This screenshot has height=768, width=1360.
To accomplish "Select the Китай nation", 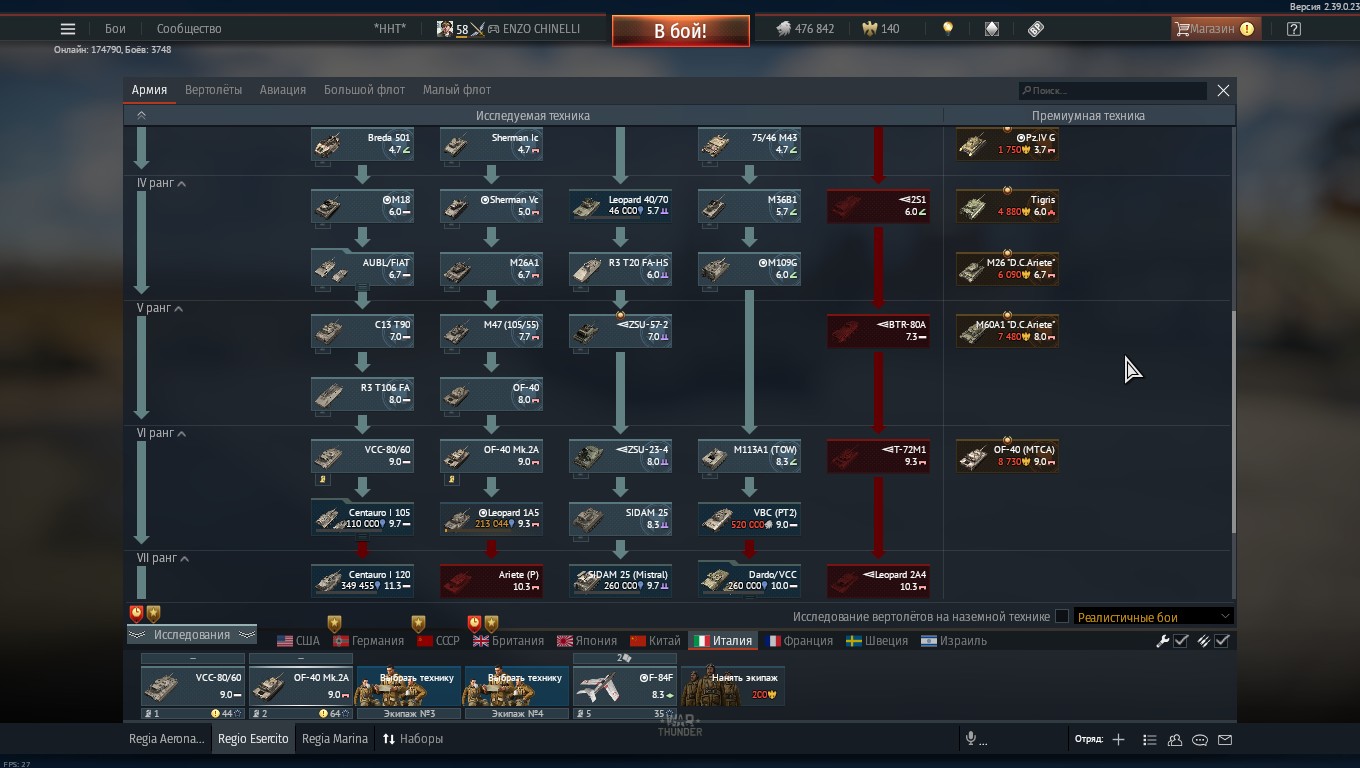I will point(655,641).
